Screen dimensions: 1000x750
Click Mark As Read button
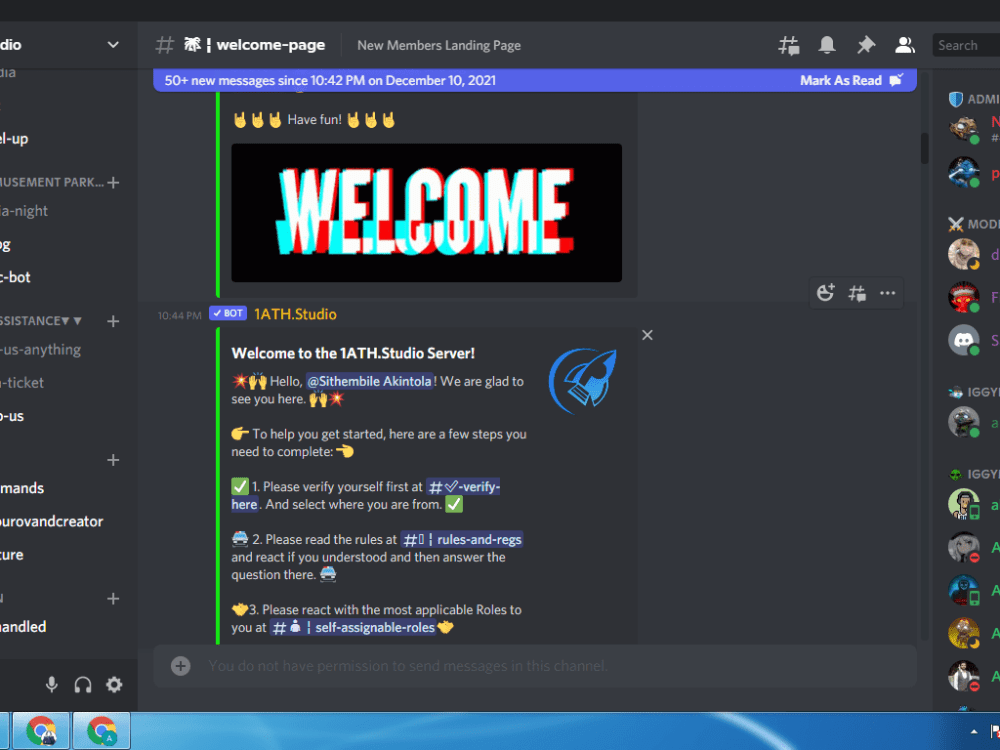[x=851, y=80]
